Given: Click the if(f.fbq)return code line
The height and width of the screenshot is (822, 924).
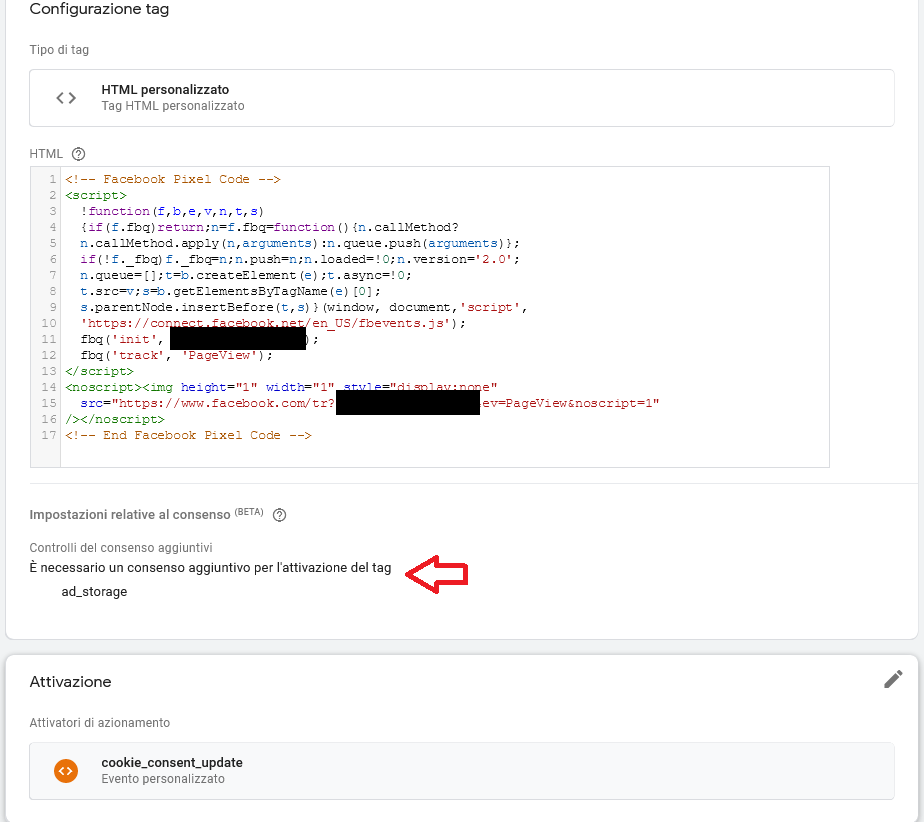Looking at the screenshot, I should click(269, 227).
